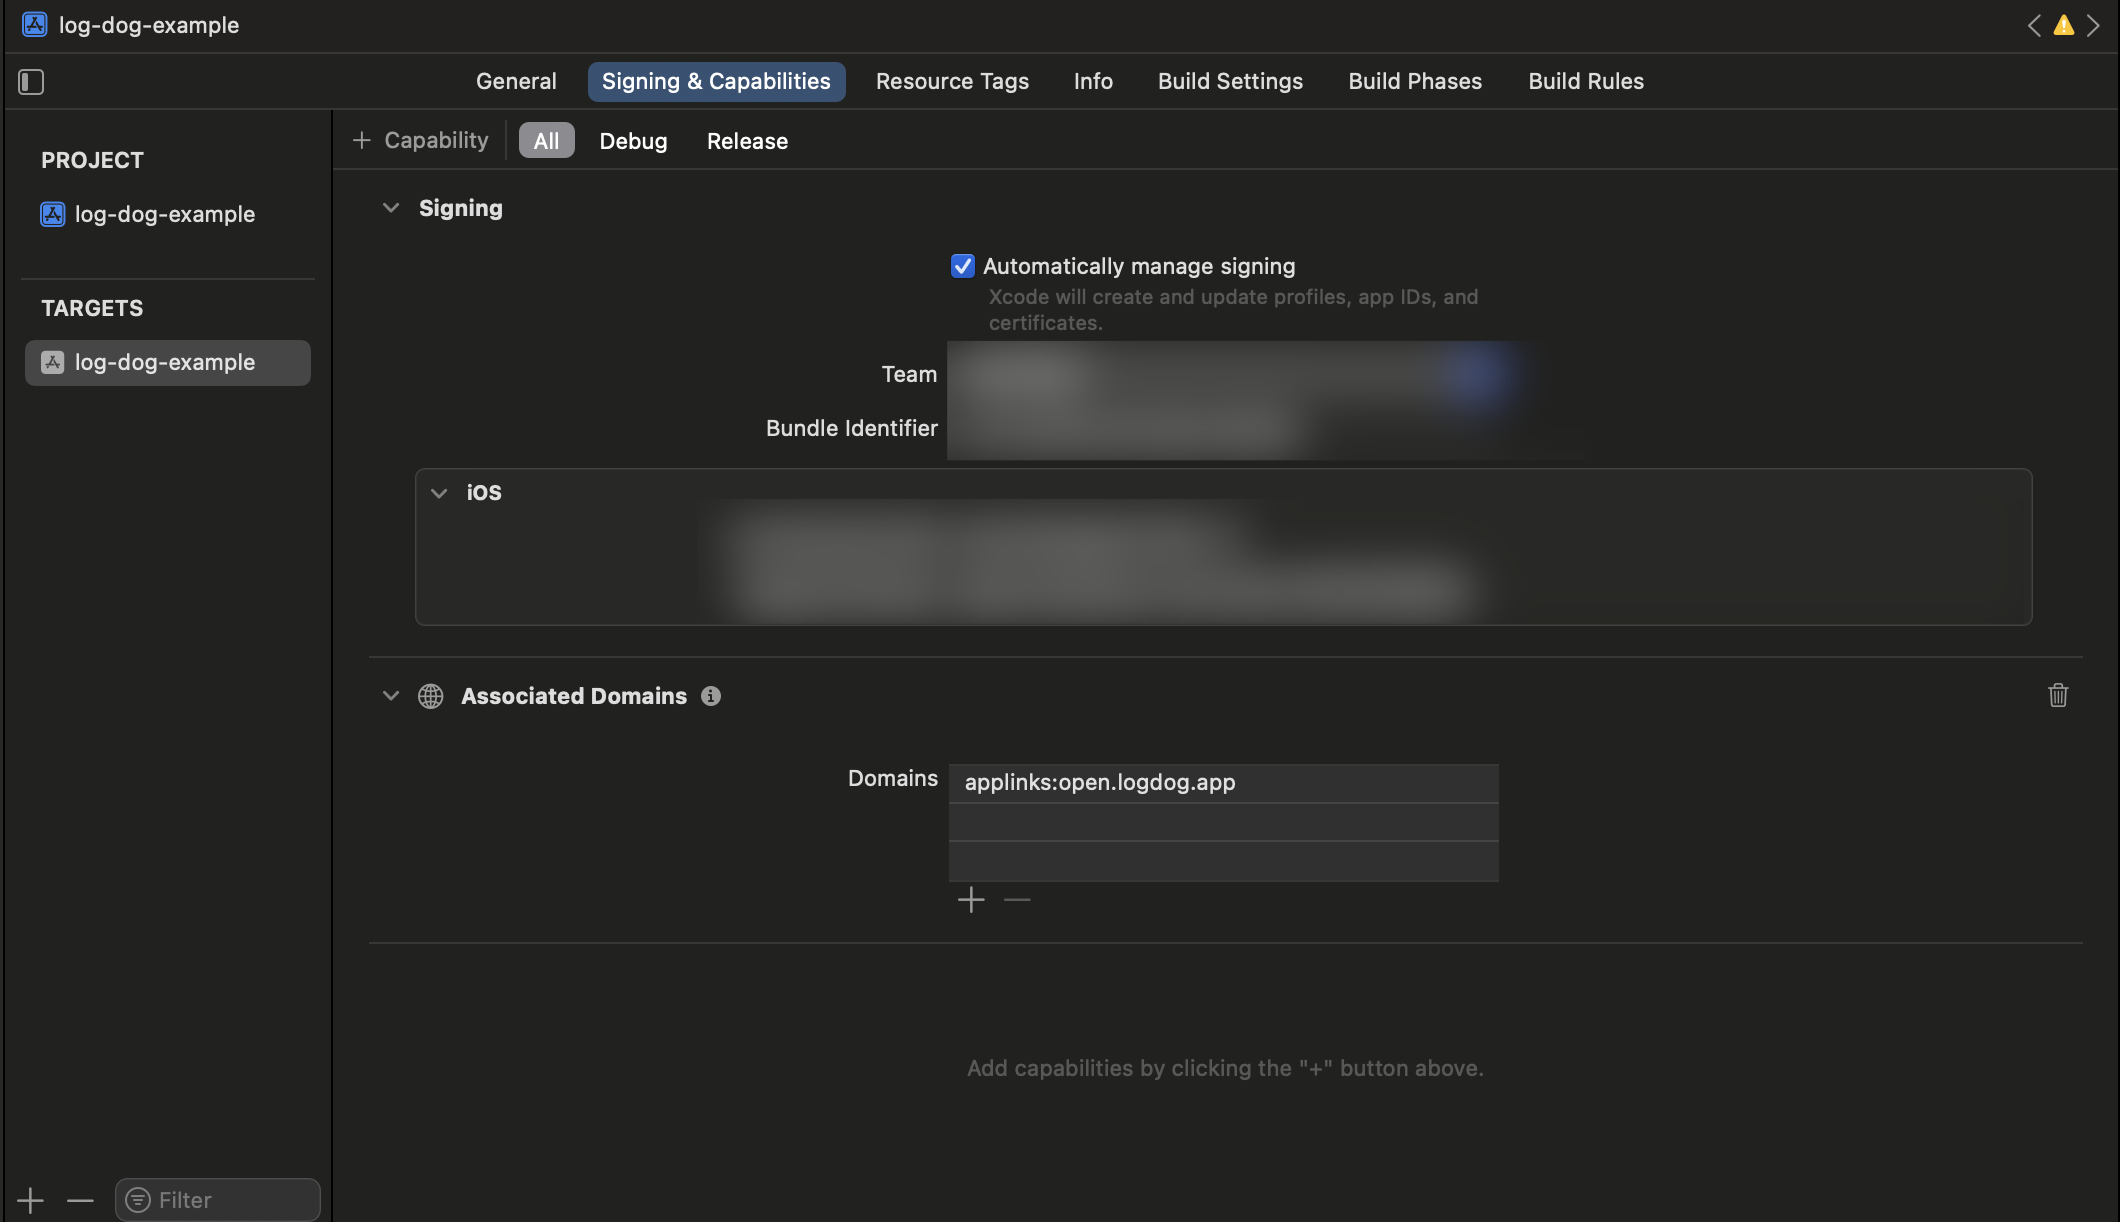Viewport: 2120px width, 1222px height.
Task: Open the Resource Tags tab
Action: click(952, 82)
